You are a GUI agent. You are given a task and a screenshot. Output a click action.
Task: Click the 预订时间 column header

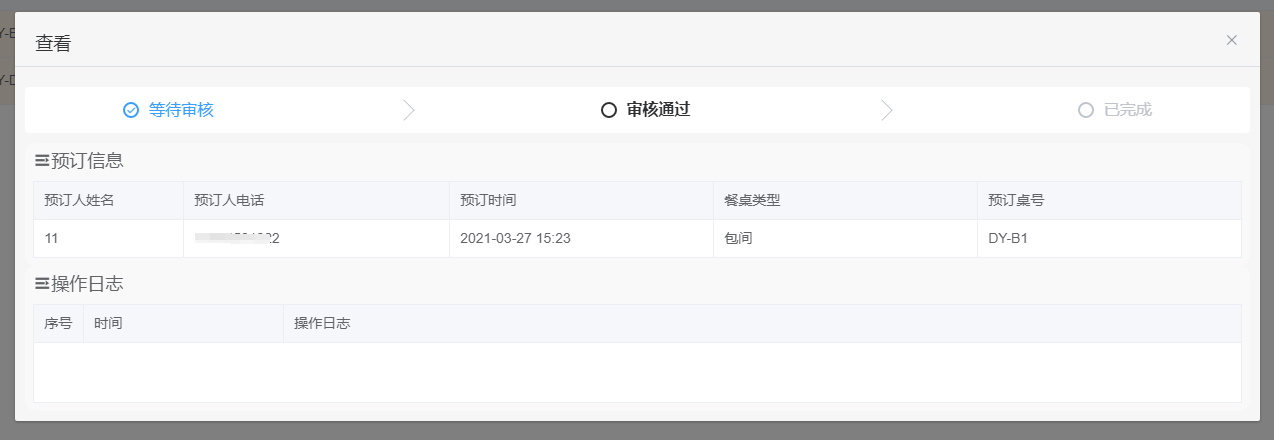click(581, 200)
